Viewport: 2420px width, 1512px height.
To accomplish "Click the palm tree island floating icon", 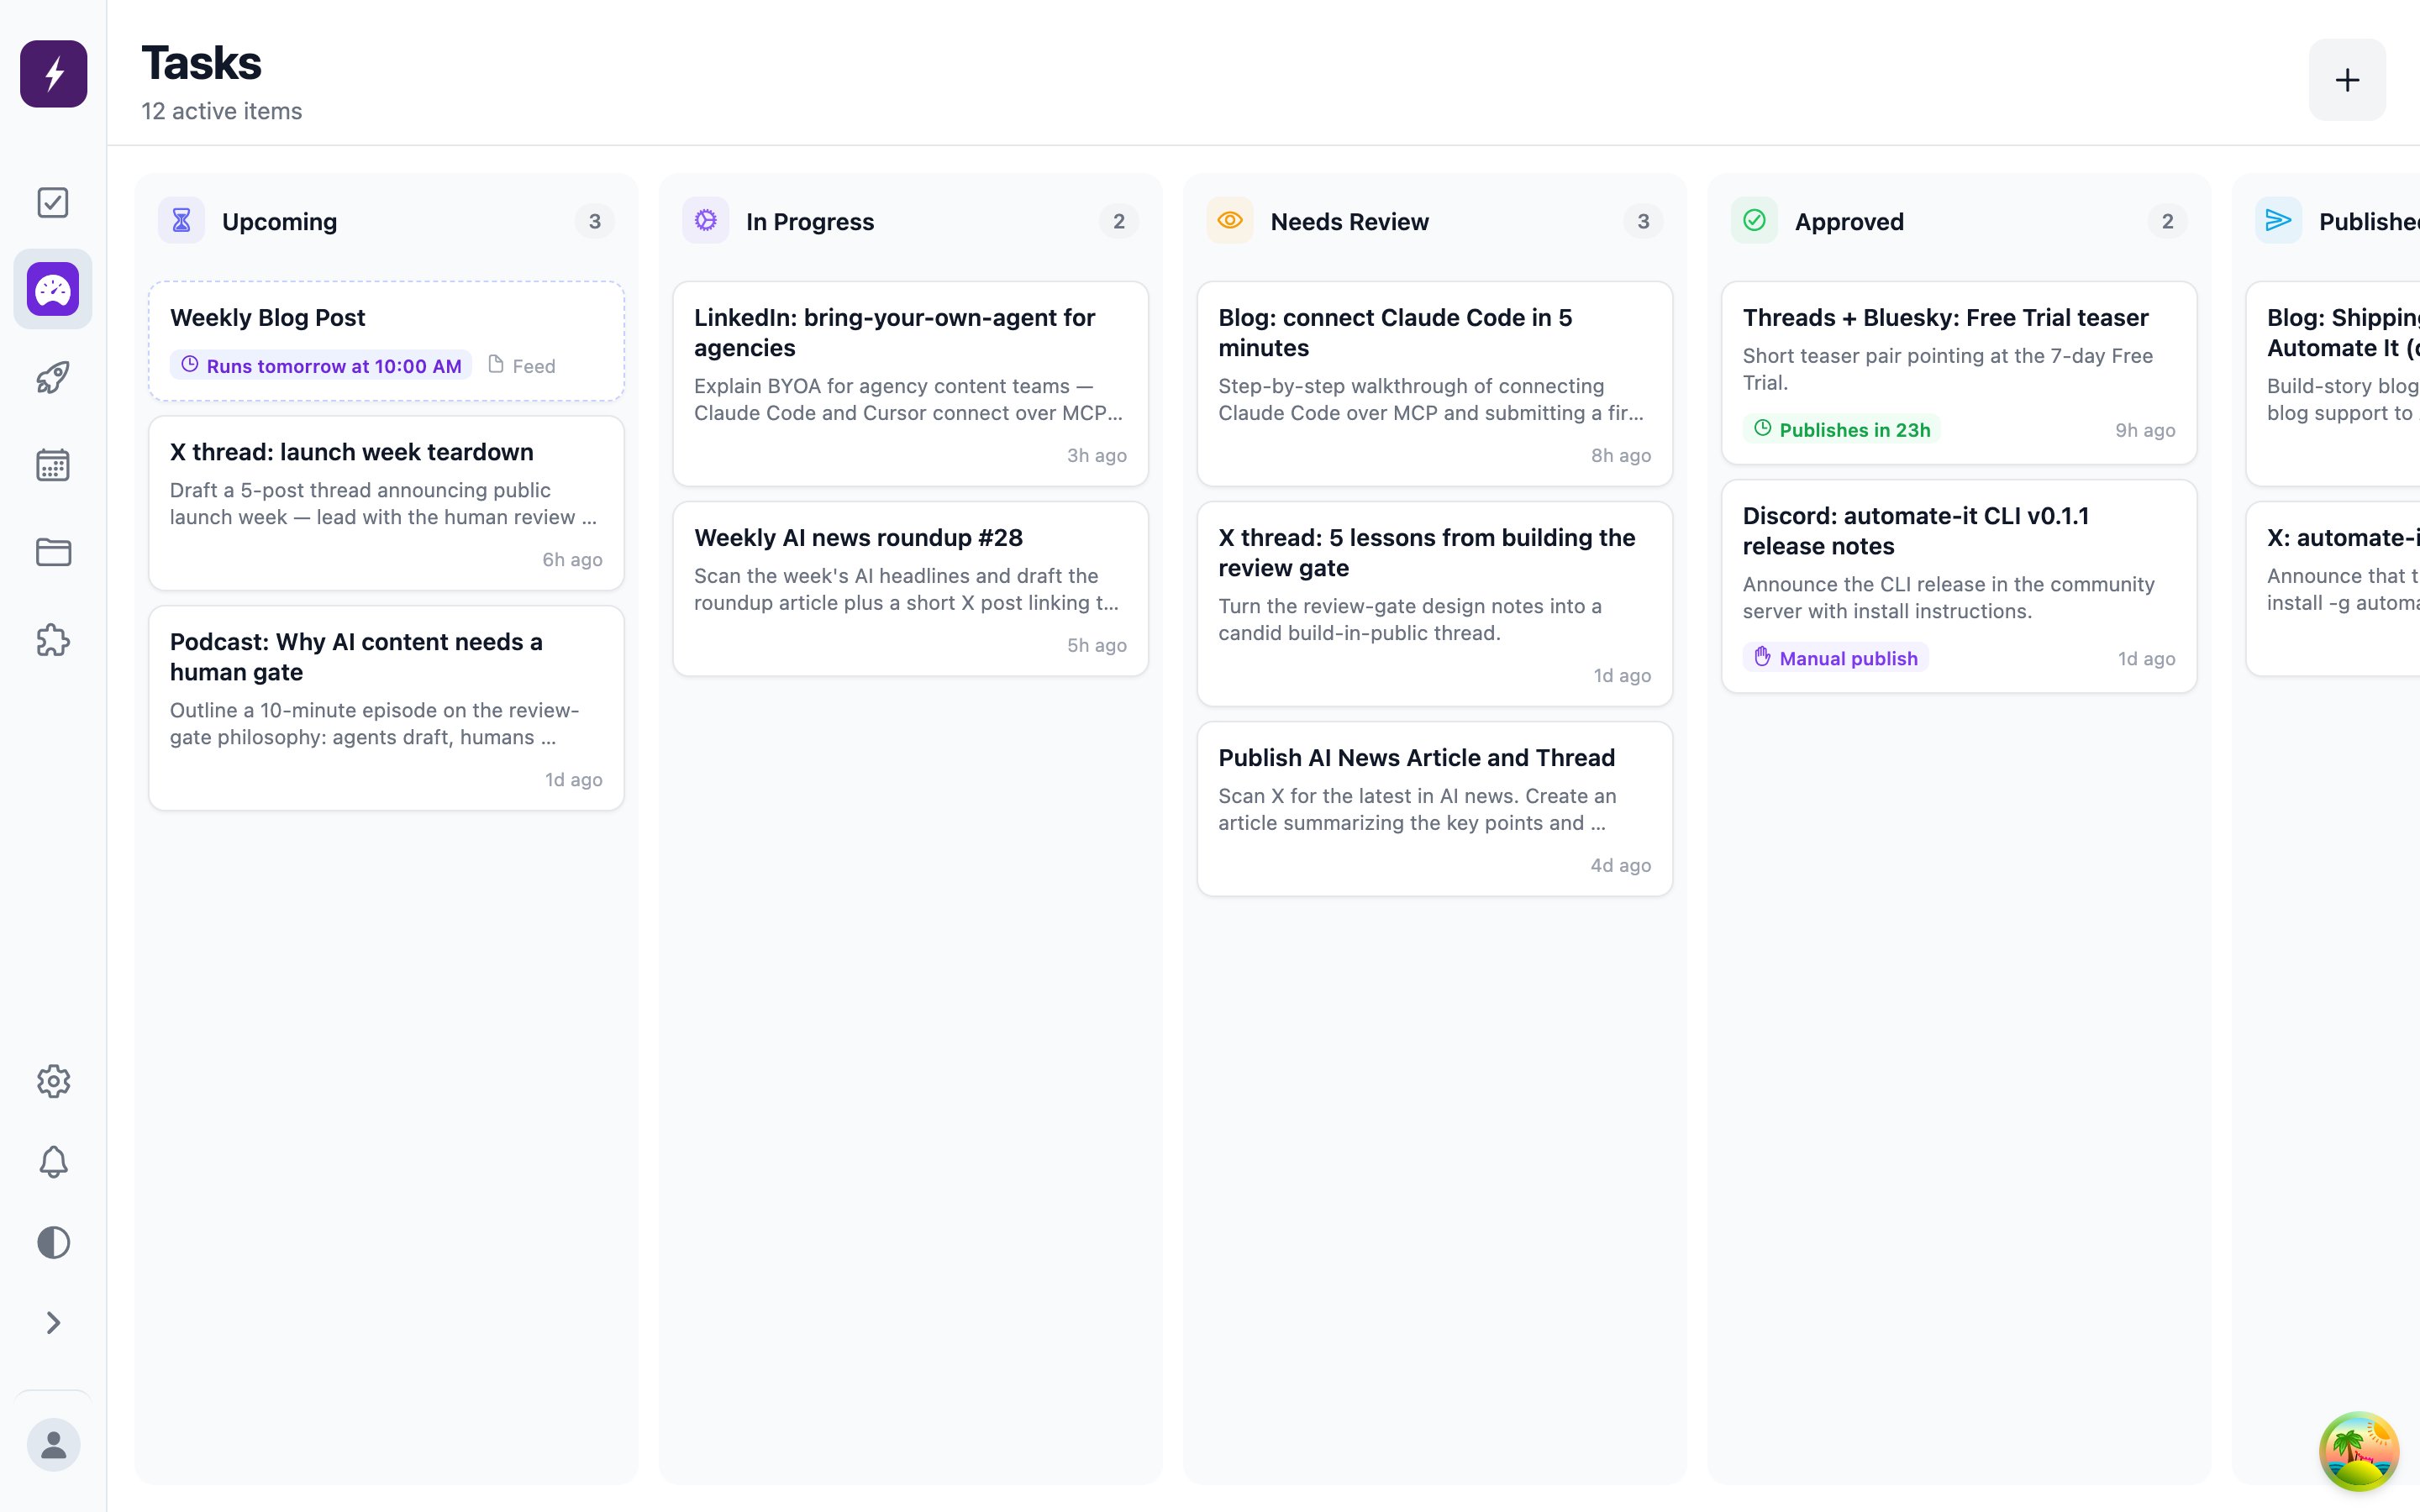I will tap(2359, 1451).
